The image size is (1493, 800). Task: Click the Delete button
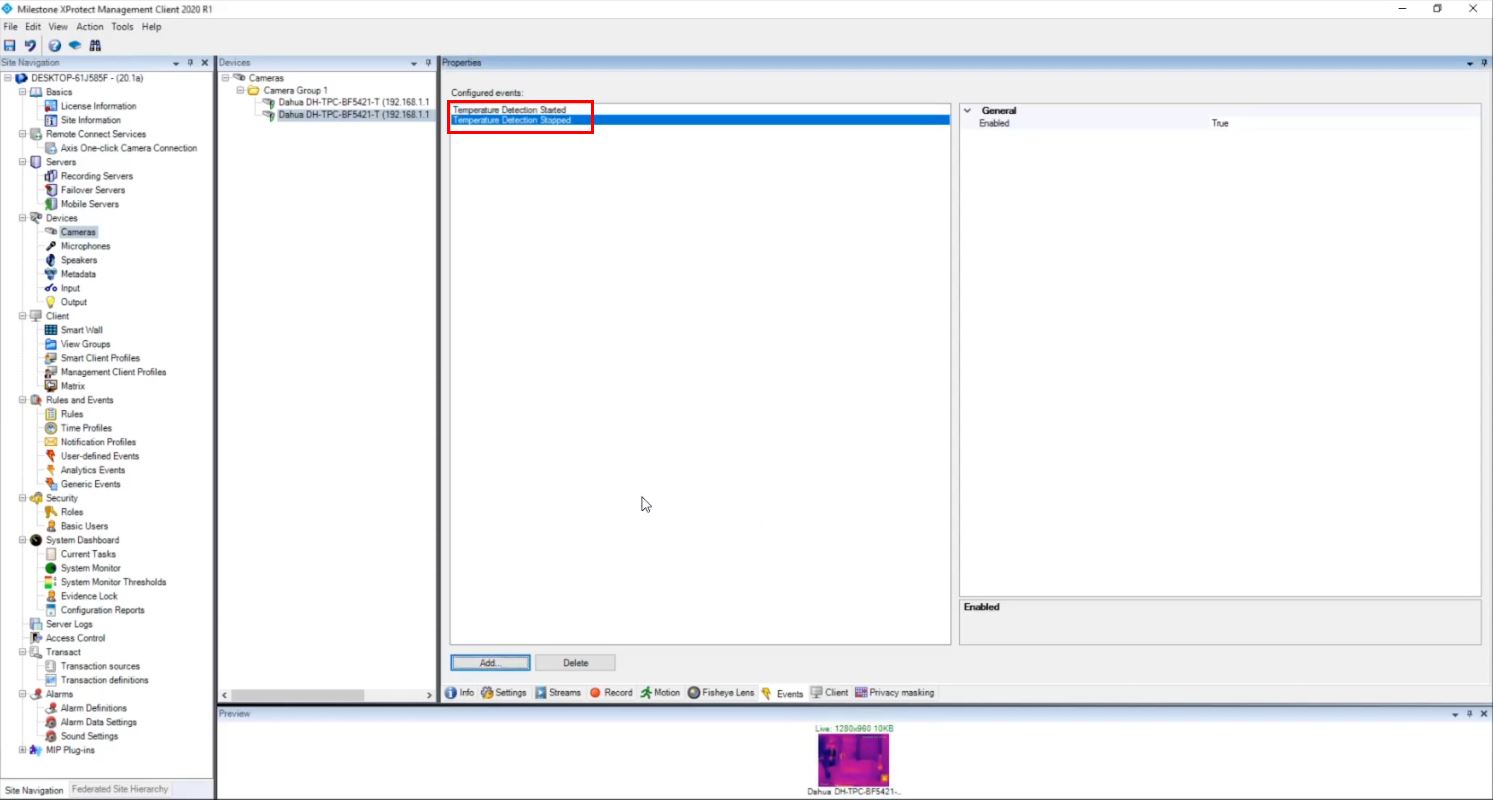coord(575,663)
